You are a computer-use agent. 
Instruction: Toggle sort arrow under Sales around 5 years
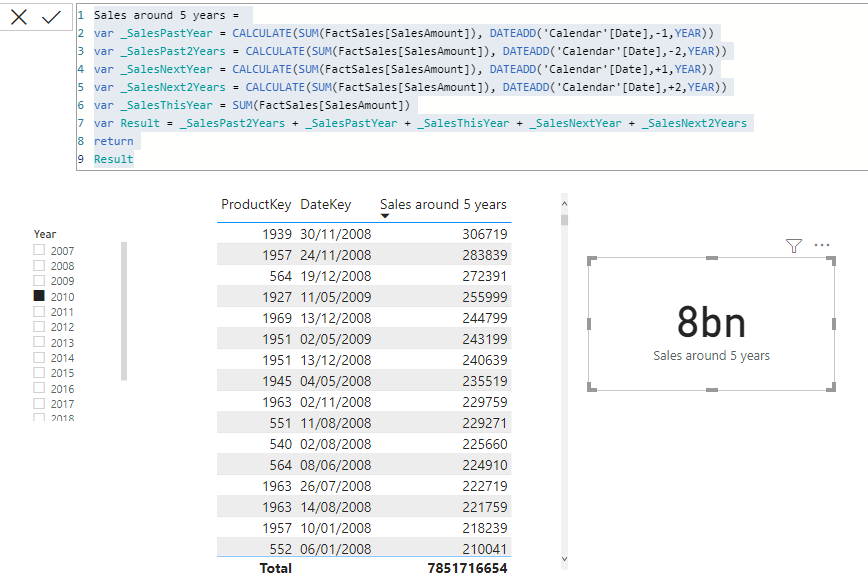pyautogui.click(x=385, y=216)
